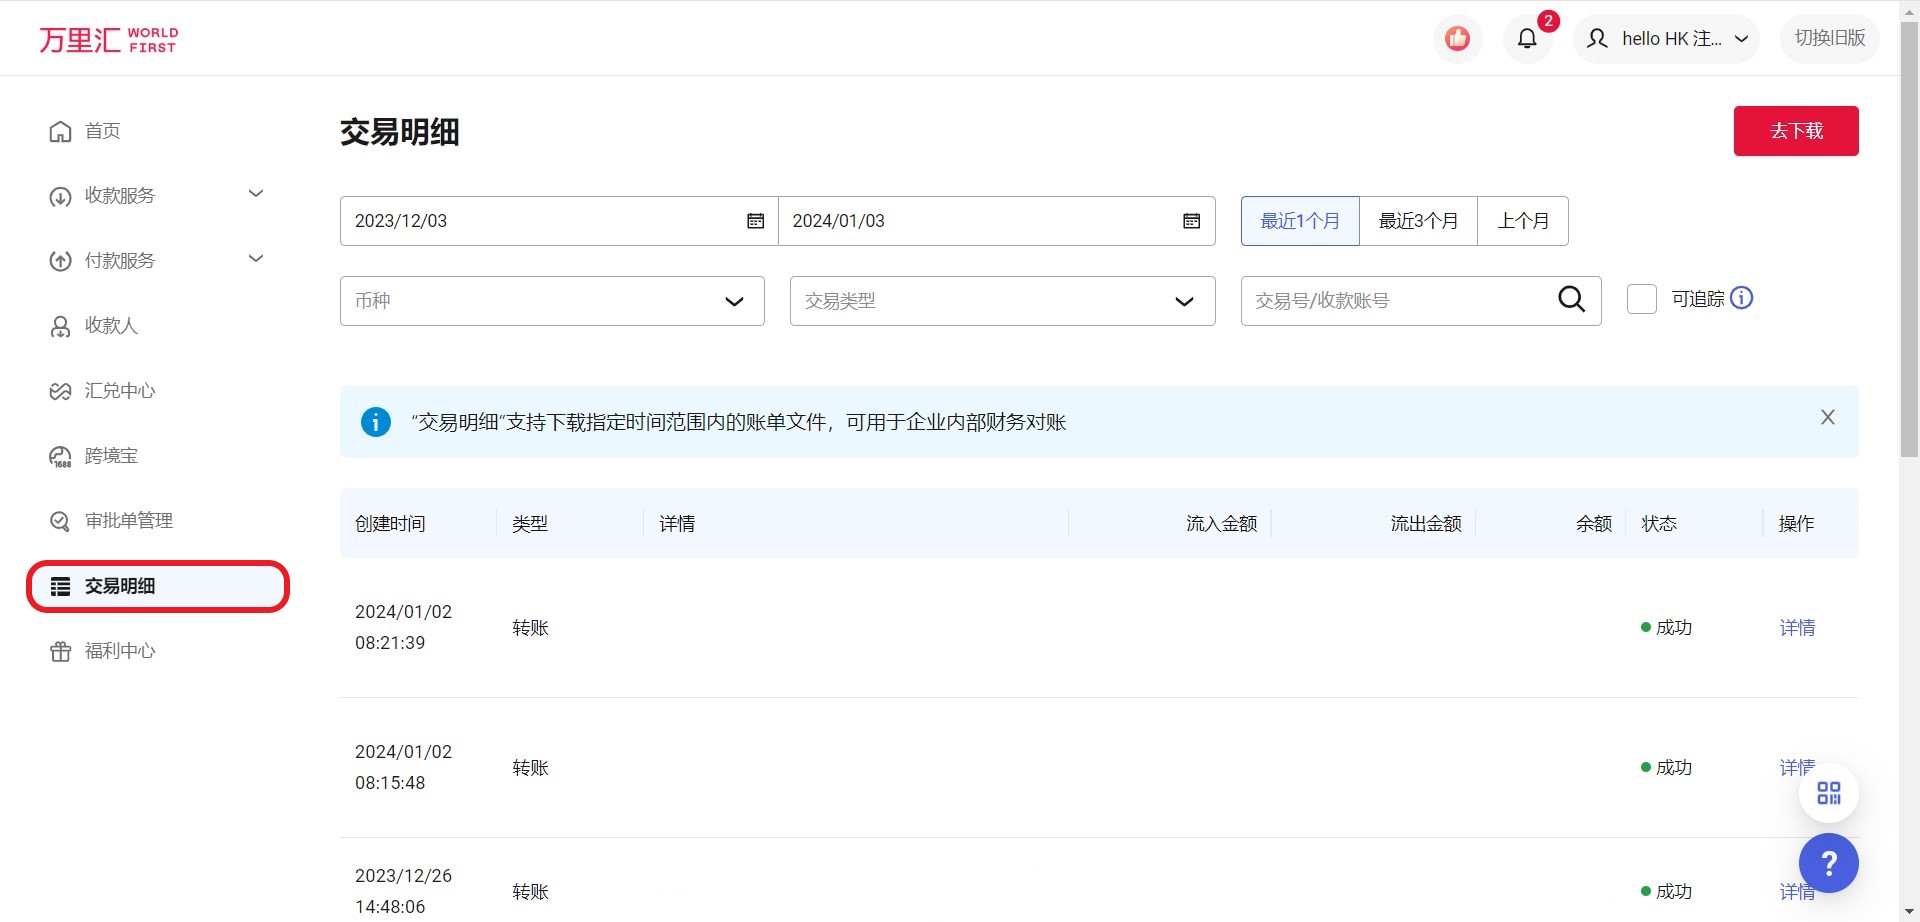Select the 最近3个月 filter option

(1417, 220)
